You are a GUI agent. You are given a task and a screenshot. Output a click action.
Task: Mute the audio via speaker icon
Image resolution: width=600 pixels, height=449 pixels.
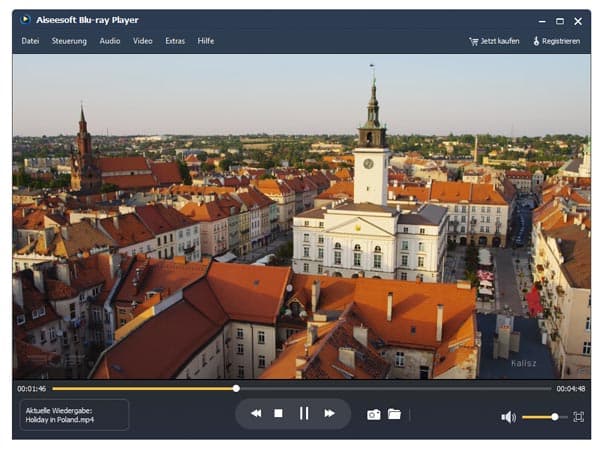coord(509,417)
